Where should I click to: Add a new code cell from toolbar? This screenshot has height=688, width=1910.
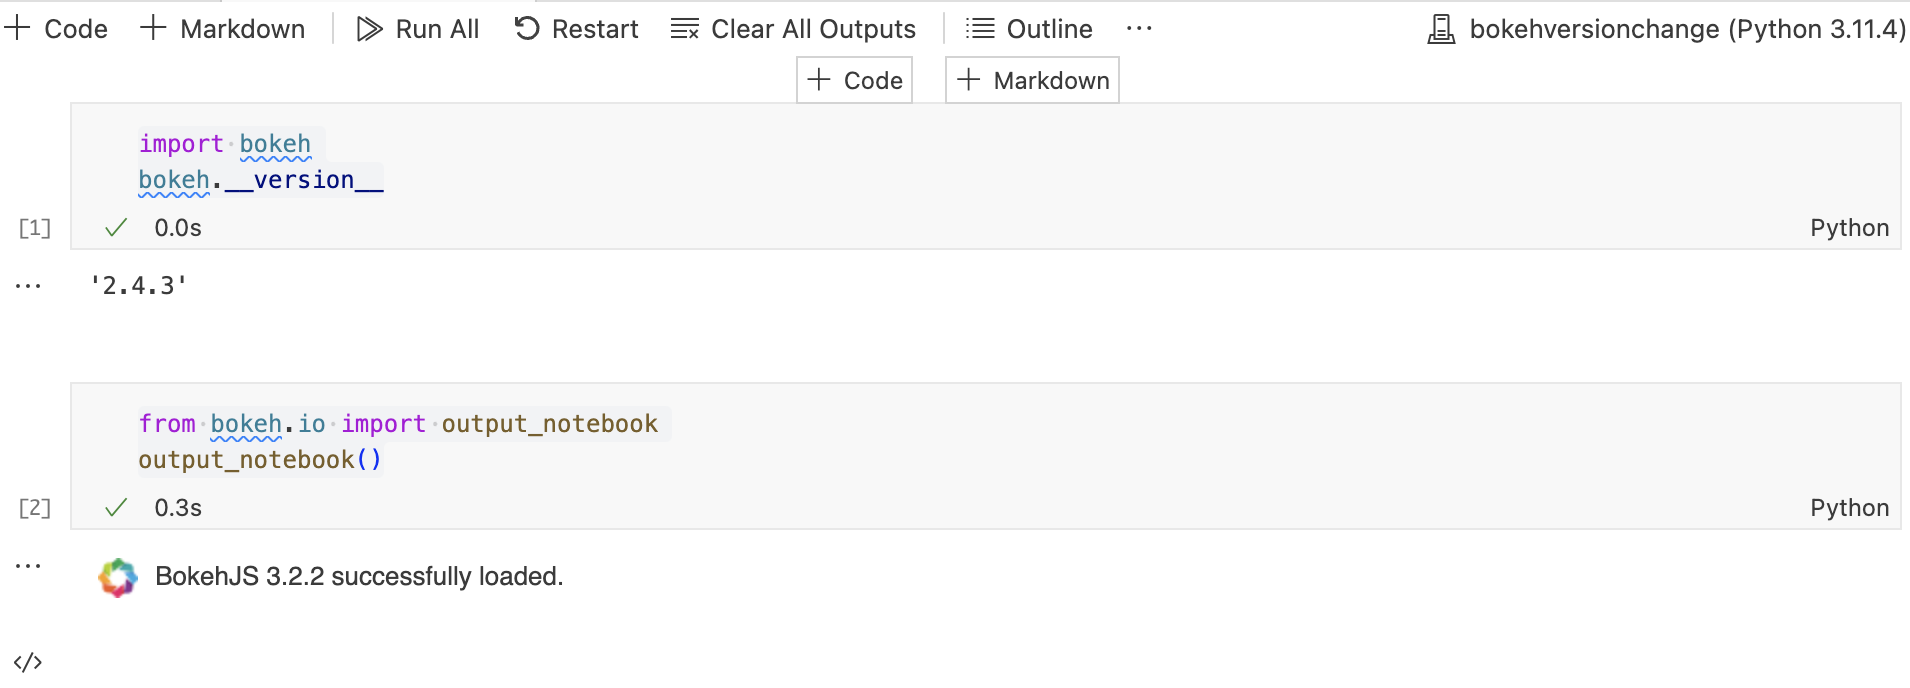click(57, 29)
